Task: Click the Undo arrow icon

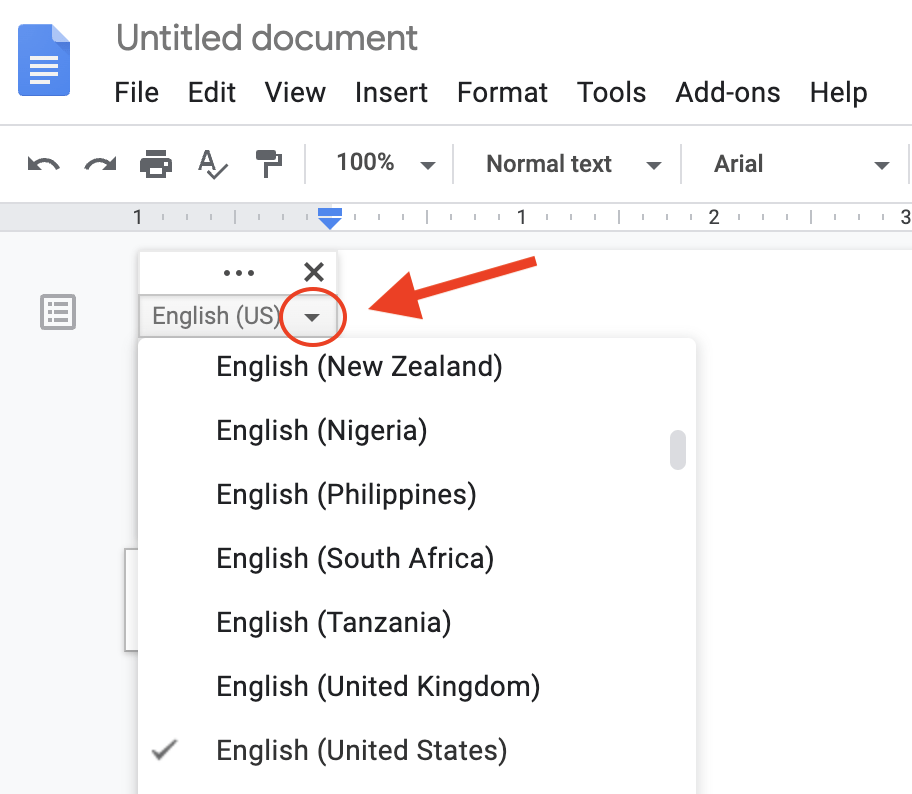Action: pos(43,164)
